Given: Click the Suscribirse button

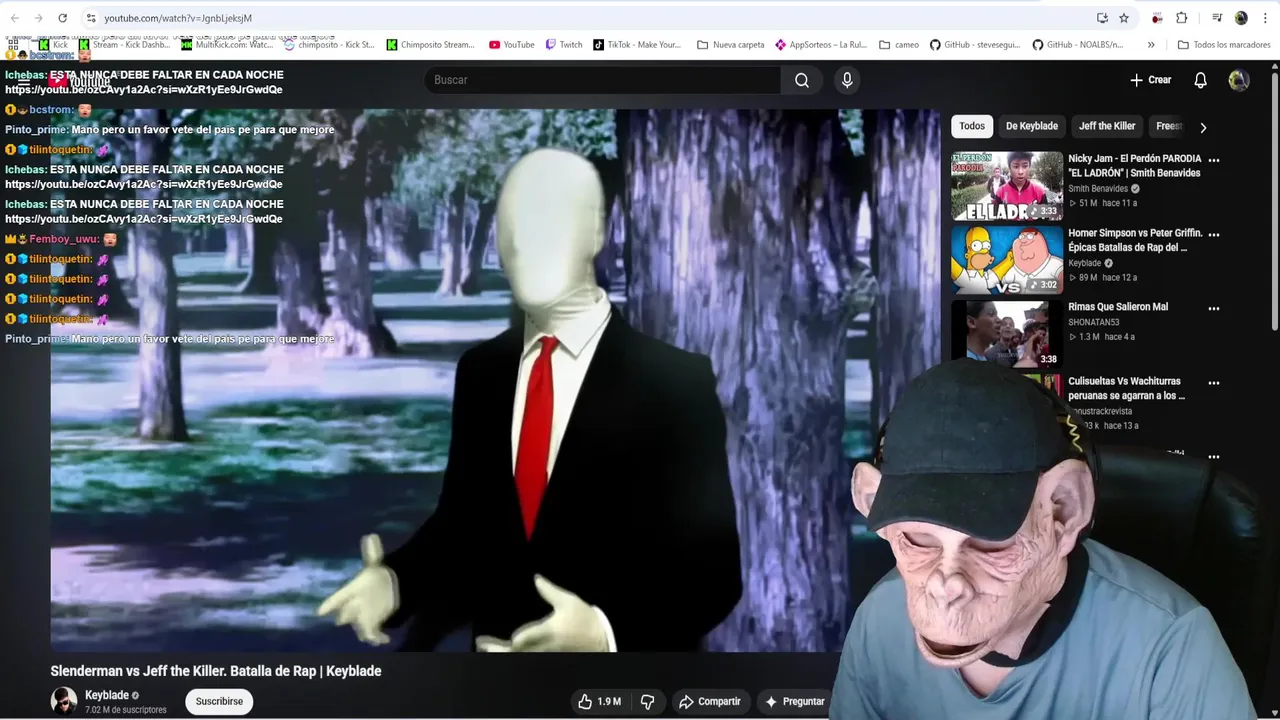Looking at the screenshot, I should (x=219, y=702).
